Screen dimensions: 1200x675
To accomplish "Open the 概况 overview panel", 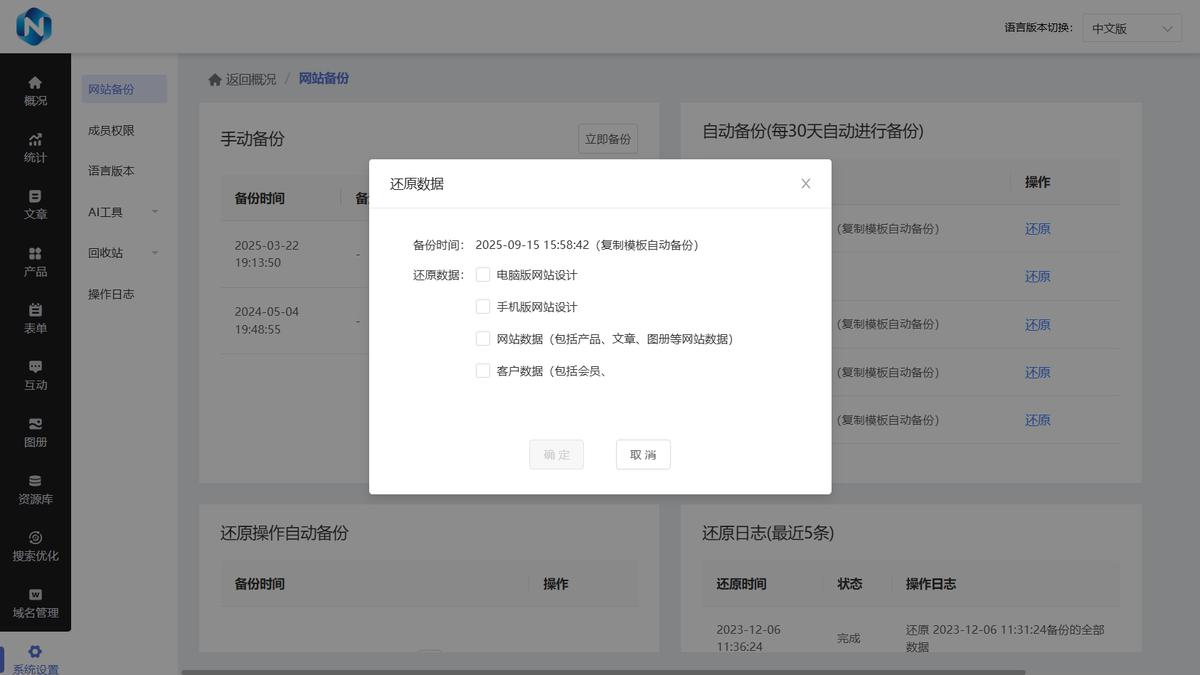I will tap(35, 90).
